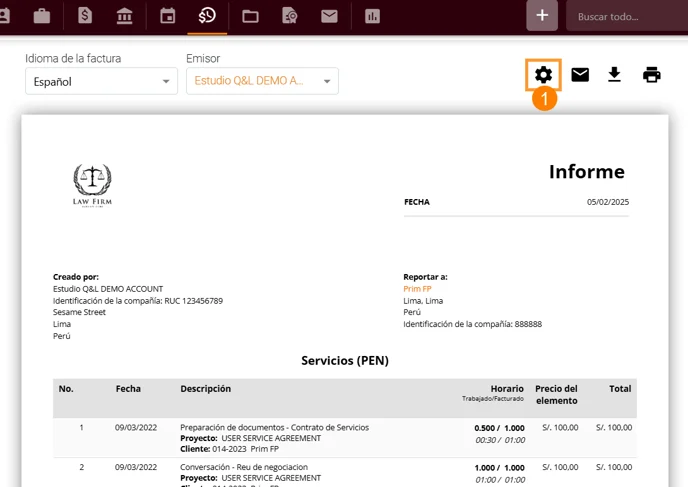Open the Emisor dropdown

(x=262, y=81)
